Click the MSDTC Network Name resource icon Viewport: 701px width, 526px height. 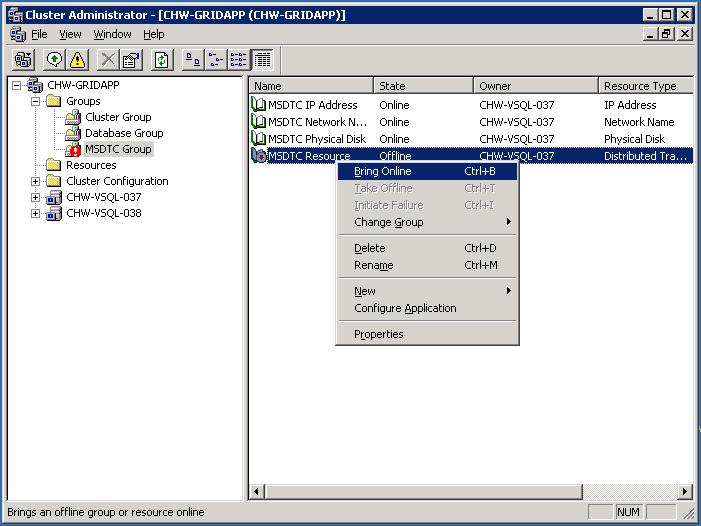[x=258, y=122]
